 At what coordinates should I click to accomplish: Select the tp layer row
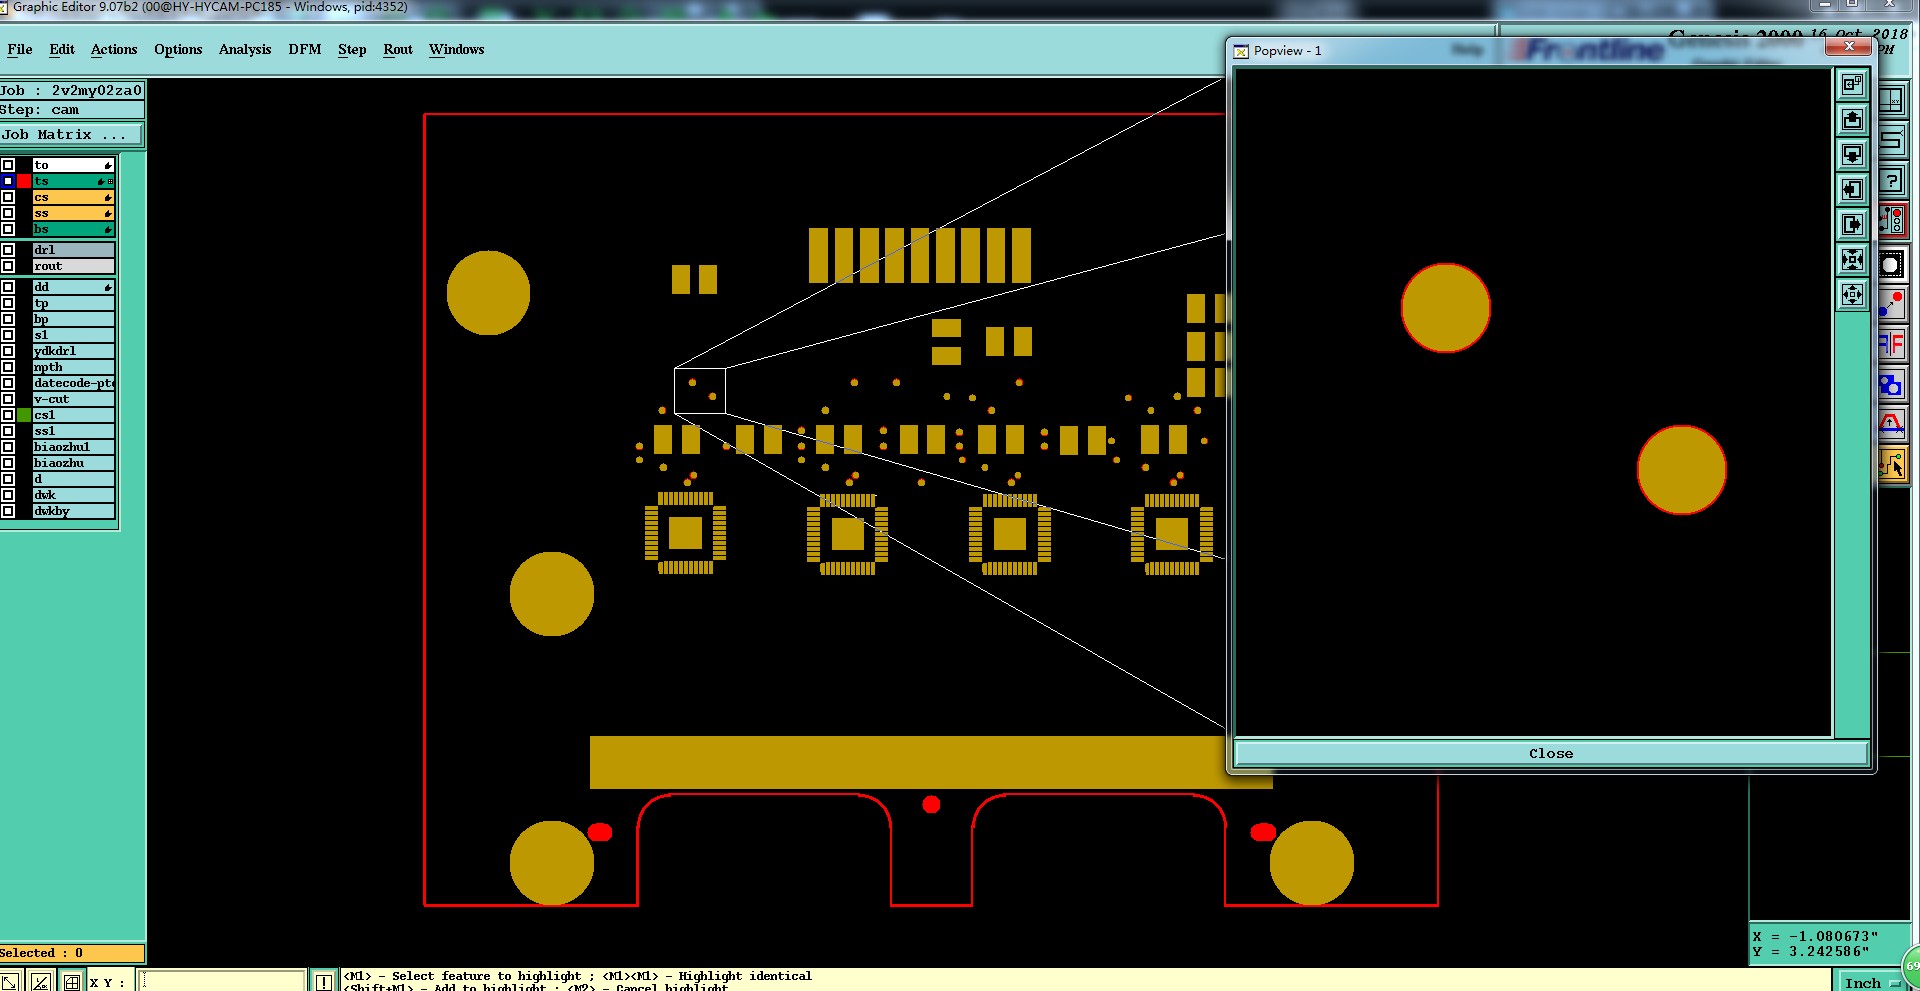tap(74, 303)
